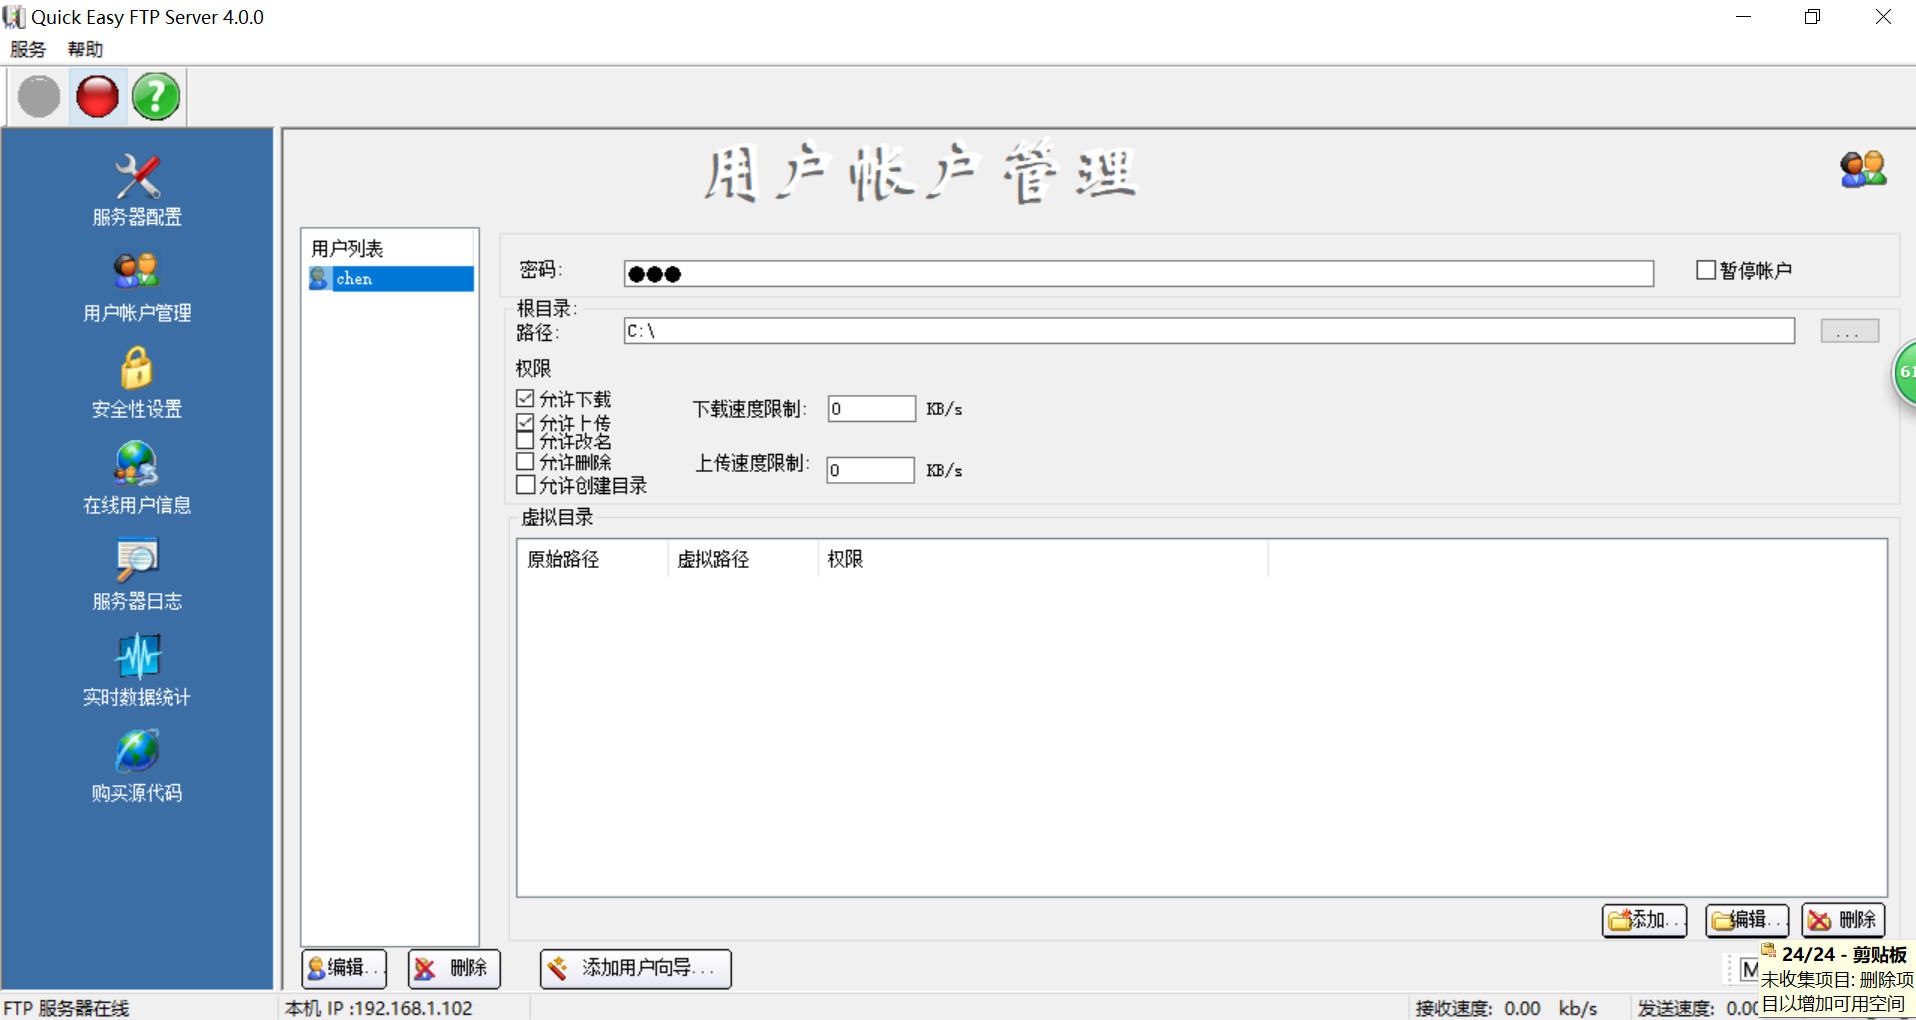
Task: Click the 虚拟路径 column header
Action: [x=743, y=559]
